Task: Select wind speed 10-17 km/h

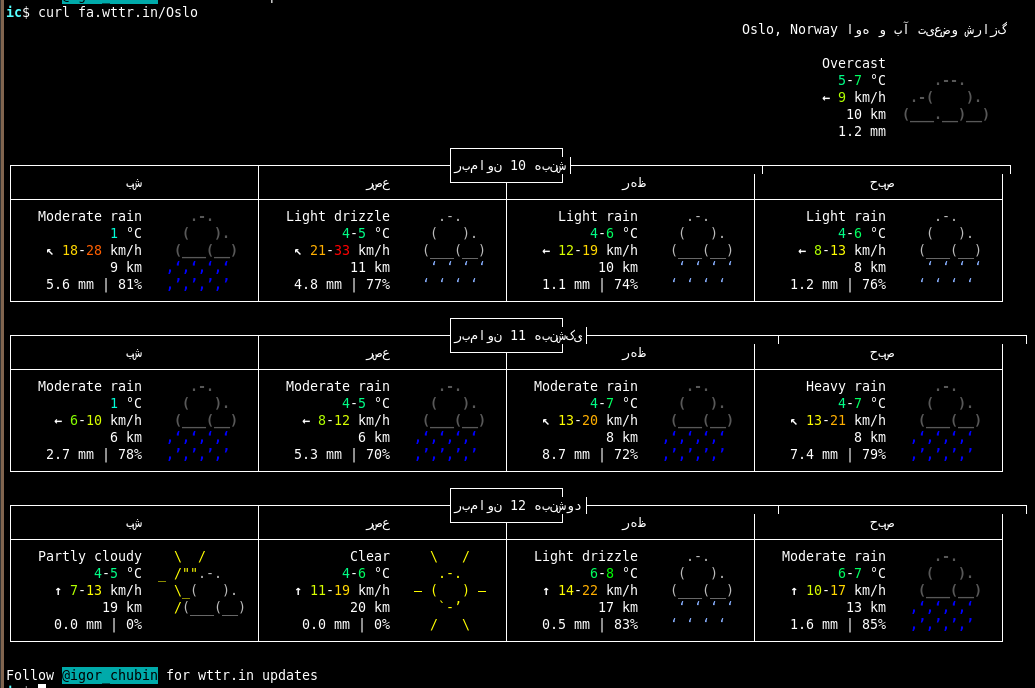Action: [838, 590]
